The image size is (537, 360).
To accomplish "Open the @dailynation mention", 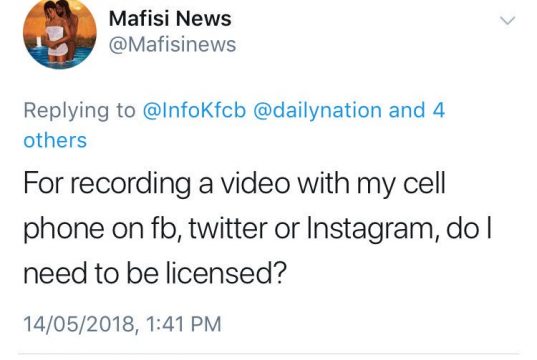I will 317,111.
